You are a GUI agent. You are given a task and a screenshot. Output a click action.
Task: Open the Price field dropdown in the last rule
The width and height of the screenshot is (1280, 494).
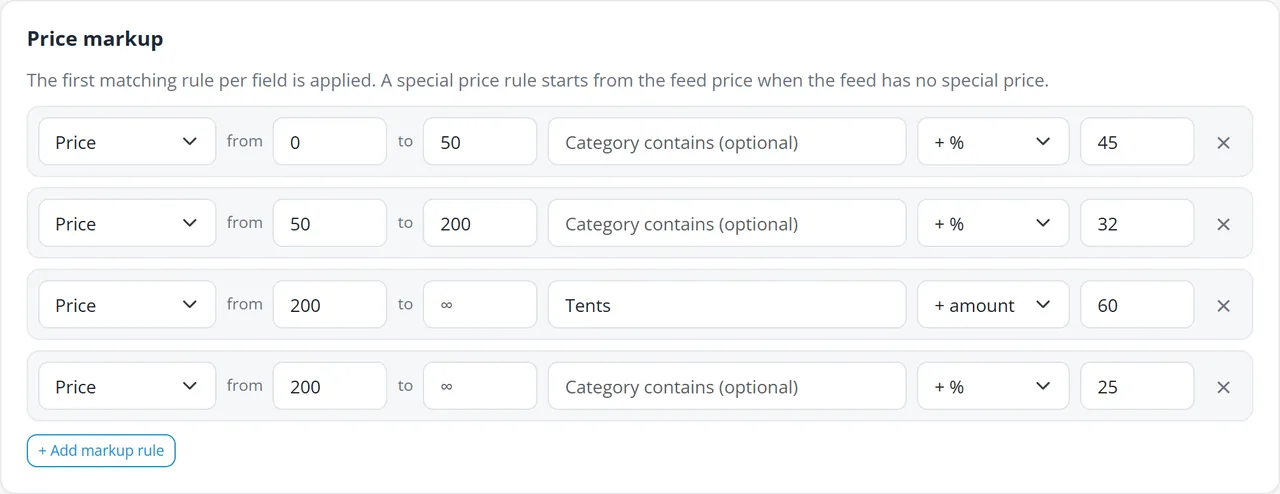[127, 387]
